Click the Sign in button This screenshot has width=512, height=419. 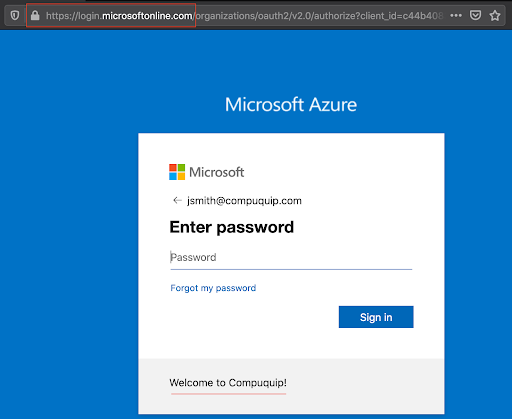(x=376, y=317)
